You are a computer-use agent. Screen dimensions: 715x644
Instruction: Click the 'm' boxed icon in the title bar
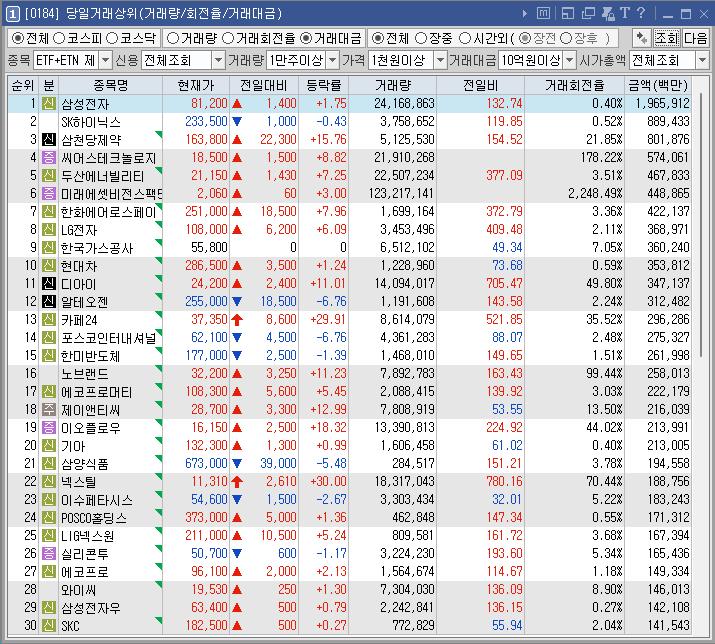click(543, 14)
